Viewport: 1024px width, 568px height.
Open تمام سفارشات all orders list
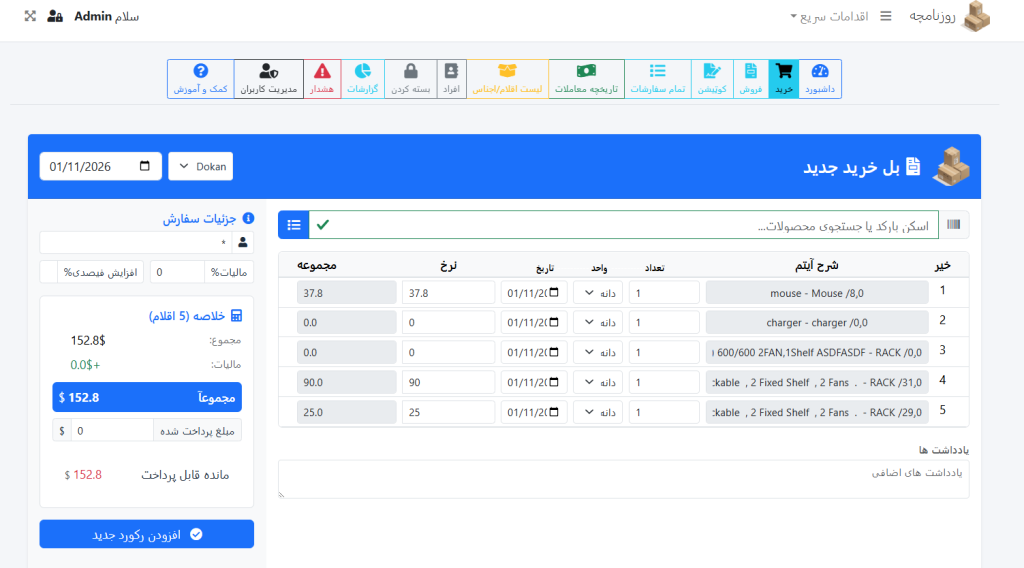coord(658,79)
